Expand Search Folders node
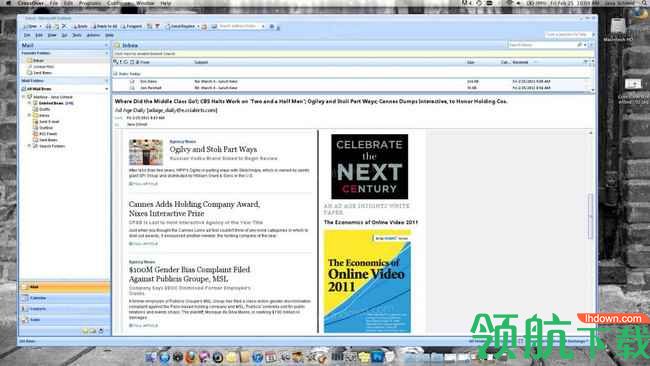Image resolution: width=650 pixels, height=366 pixels. point(29,146)
